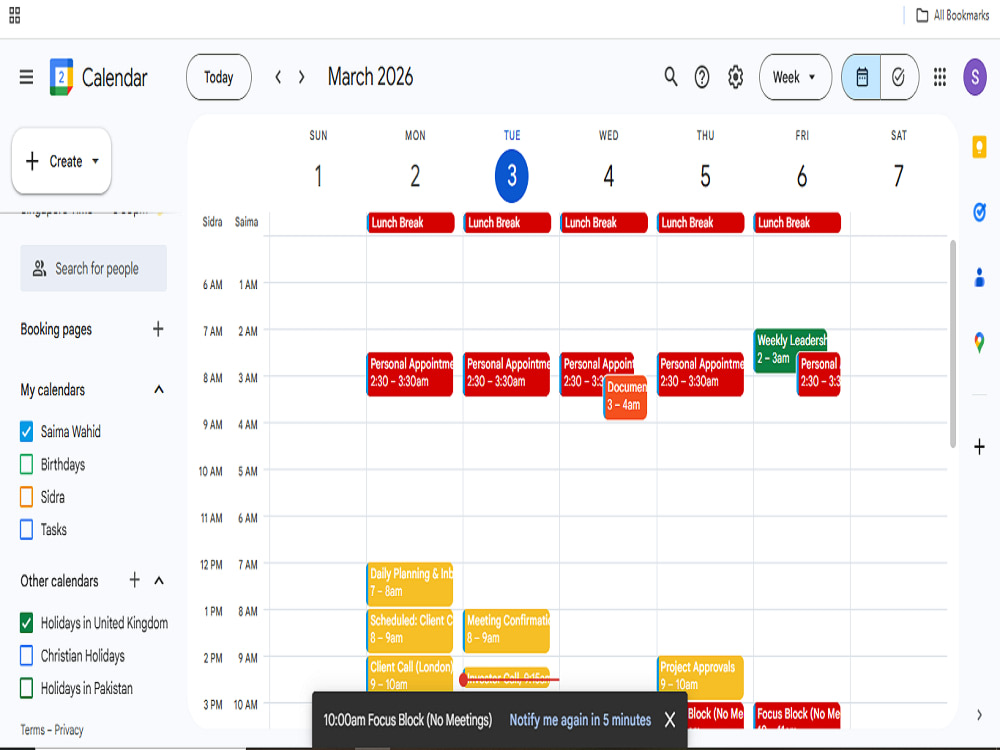Click the March 2026 title
1000x750 pixels.
pyautogui.click(x=371, y=77)
